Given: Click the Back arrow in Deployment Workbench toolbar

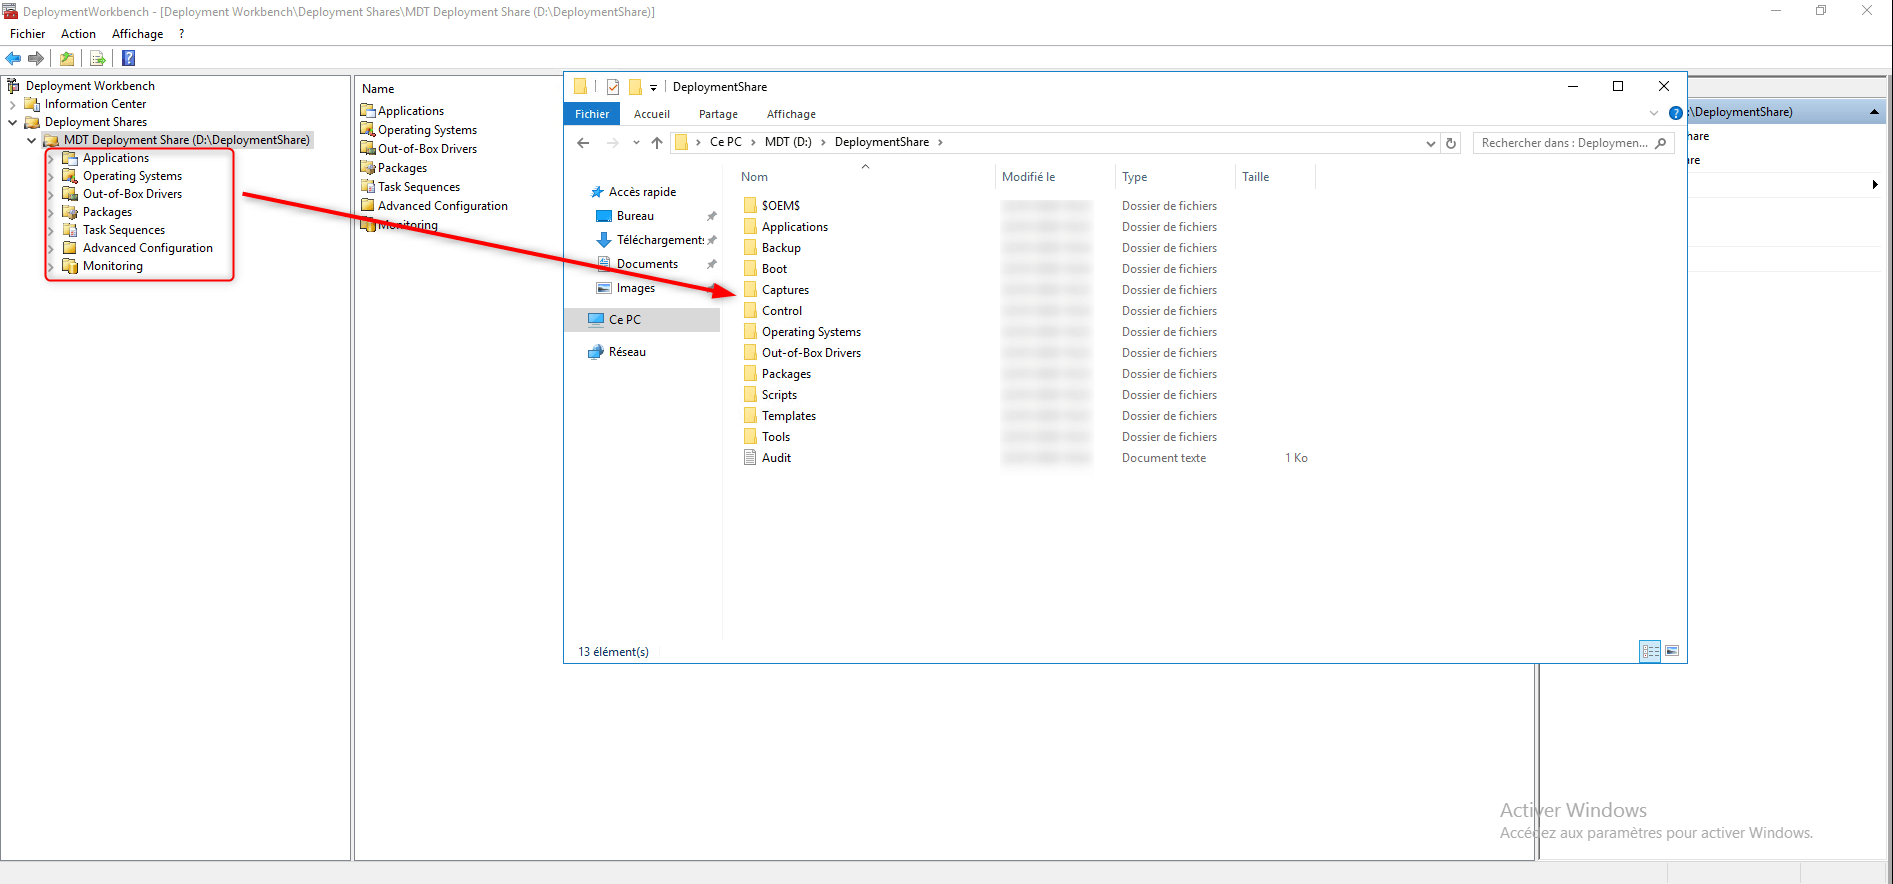Looking at the screenshot, I should click(x=13, y=58).
